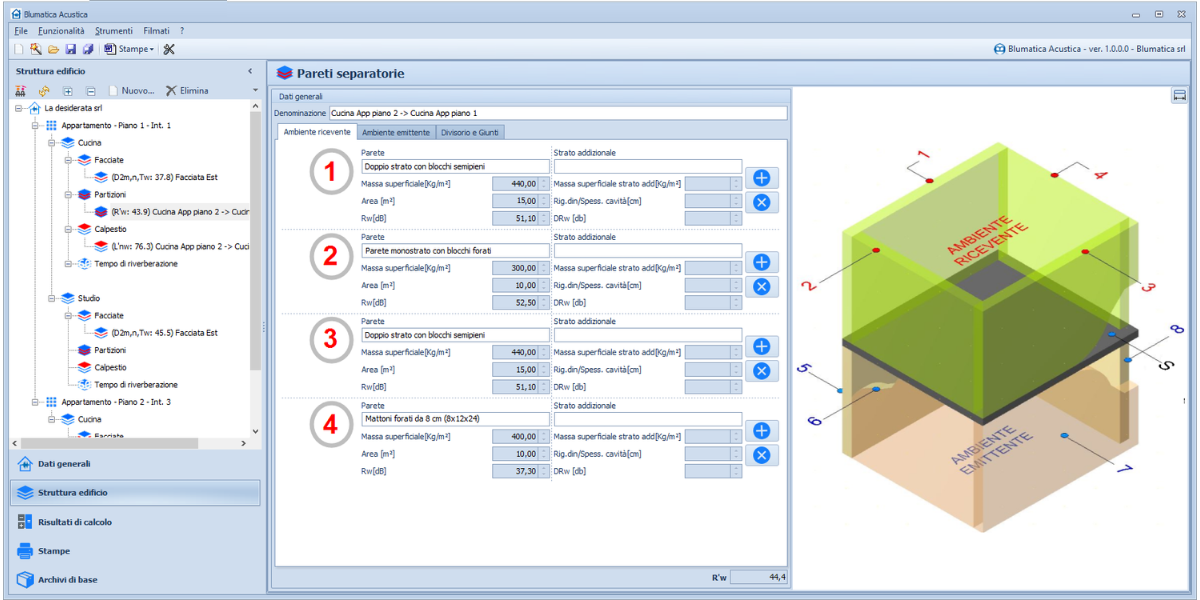Click the Elimina button
1200x600 pixels.
coord(188,91)
